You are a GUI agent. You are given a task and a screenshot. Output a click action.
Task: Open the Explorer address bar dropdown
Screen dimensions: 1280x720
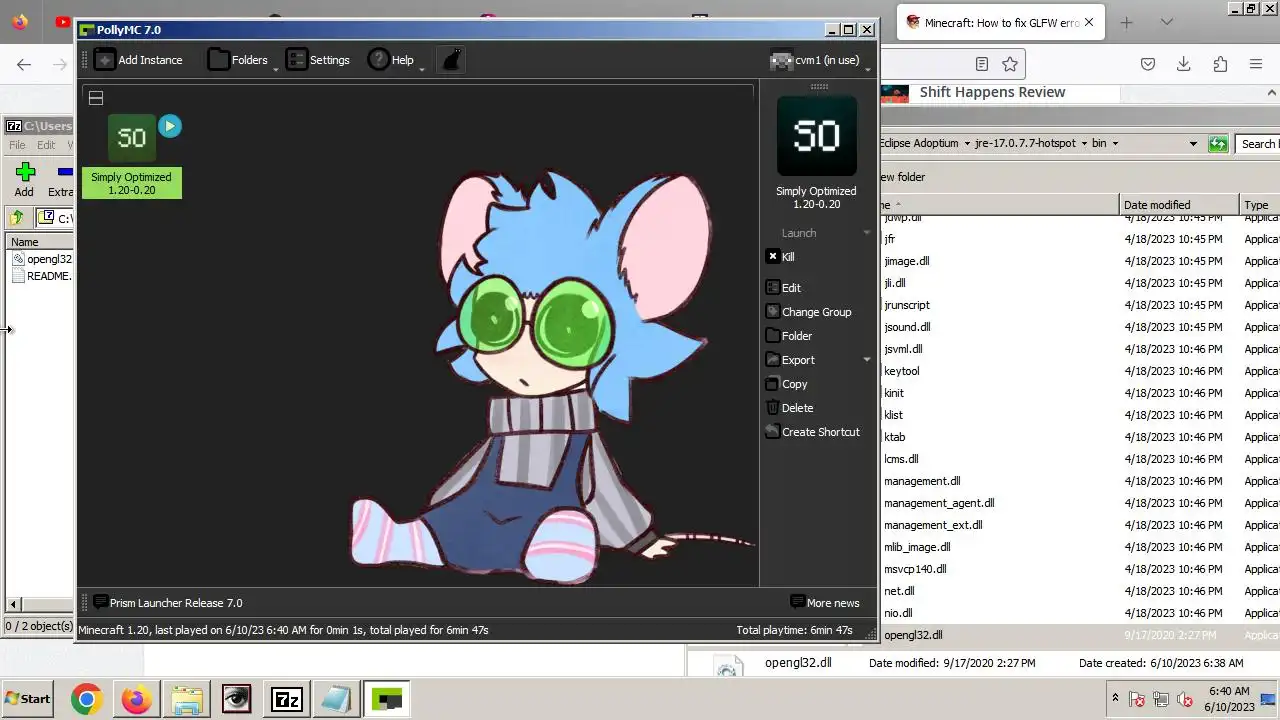click(1193, 144)
